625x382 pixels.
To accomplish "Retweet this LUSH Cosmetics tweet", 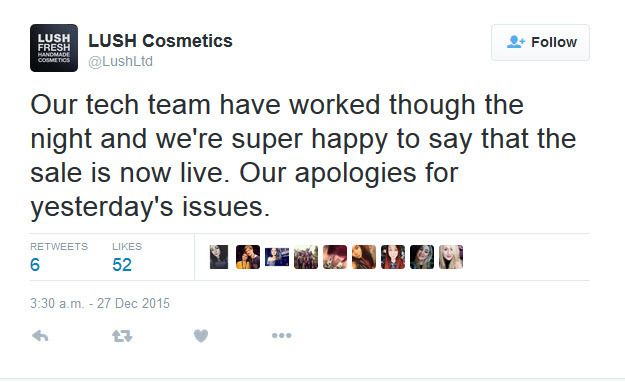I will [122, 336].
